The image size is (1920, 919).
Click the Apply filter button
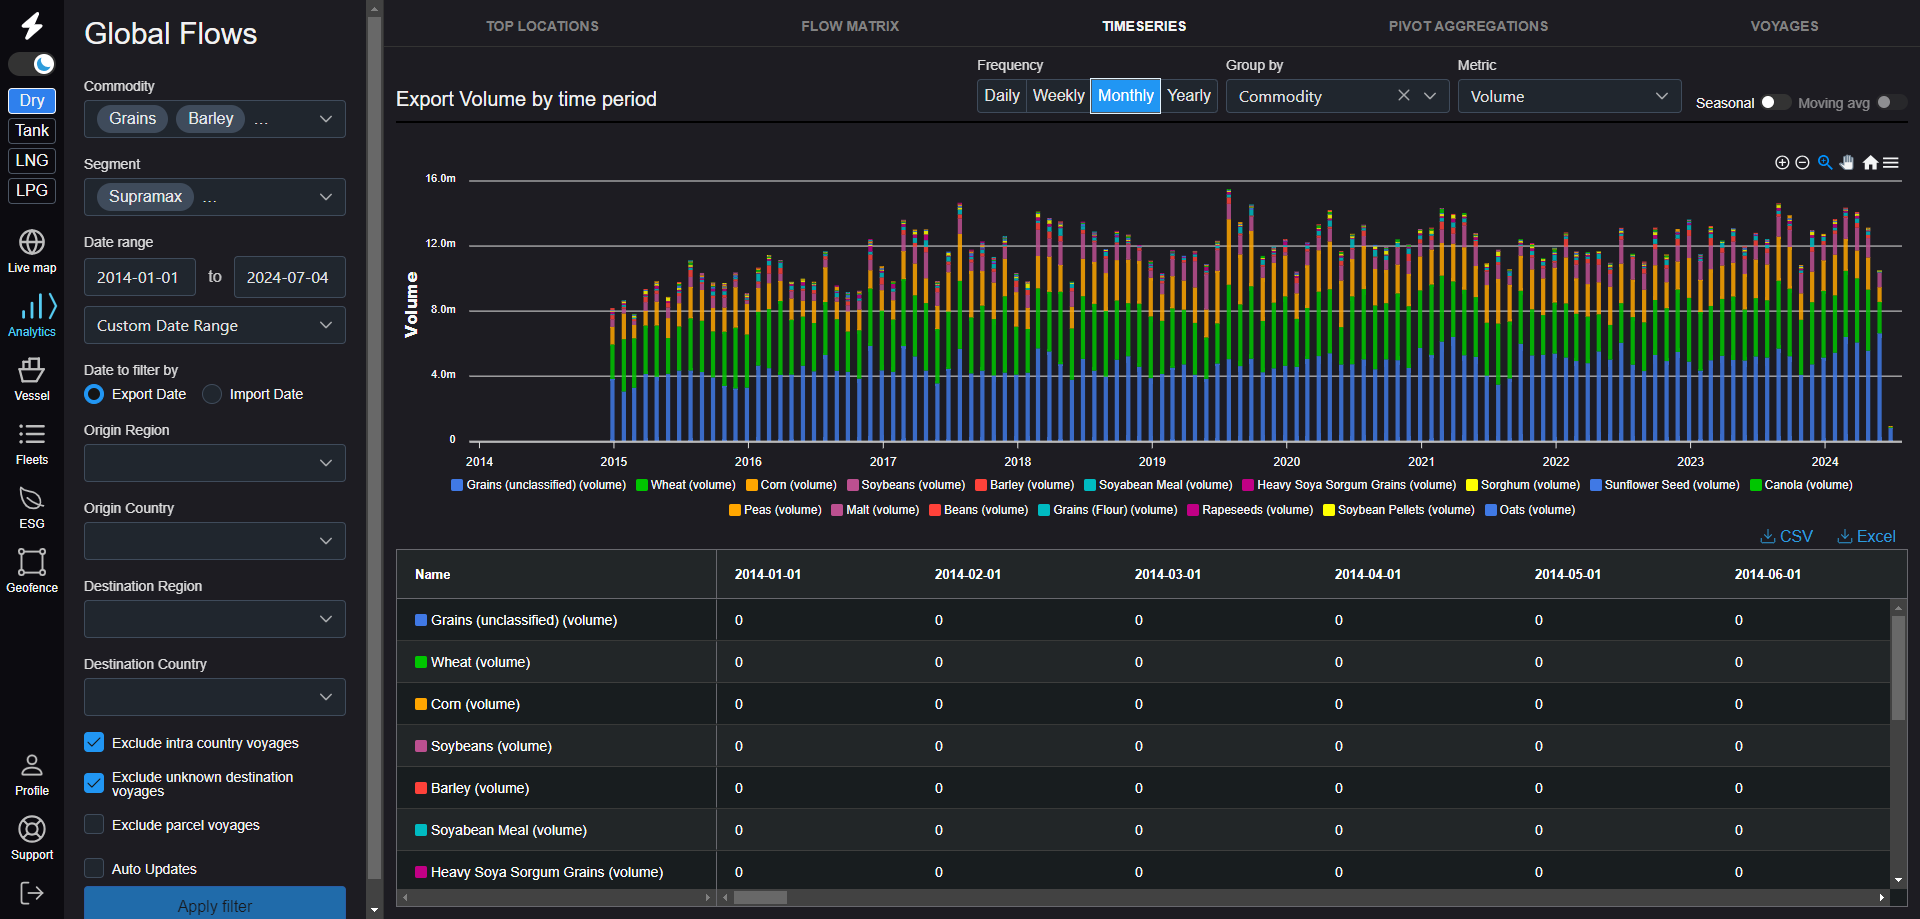click(x=215, y=903)
